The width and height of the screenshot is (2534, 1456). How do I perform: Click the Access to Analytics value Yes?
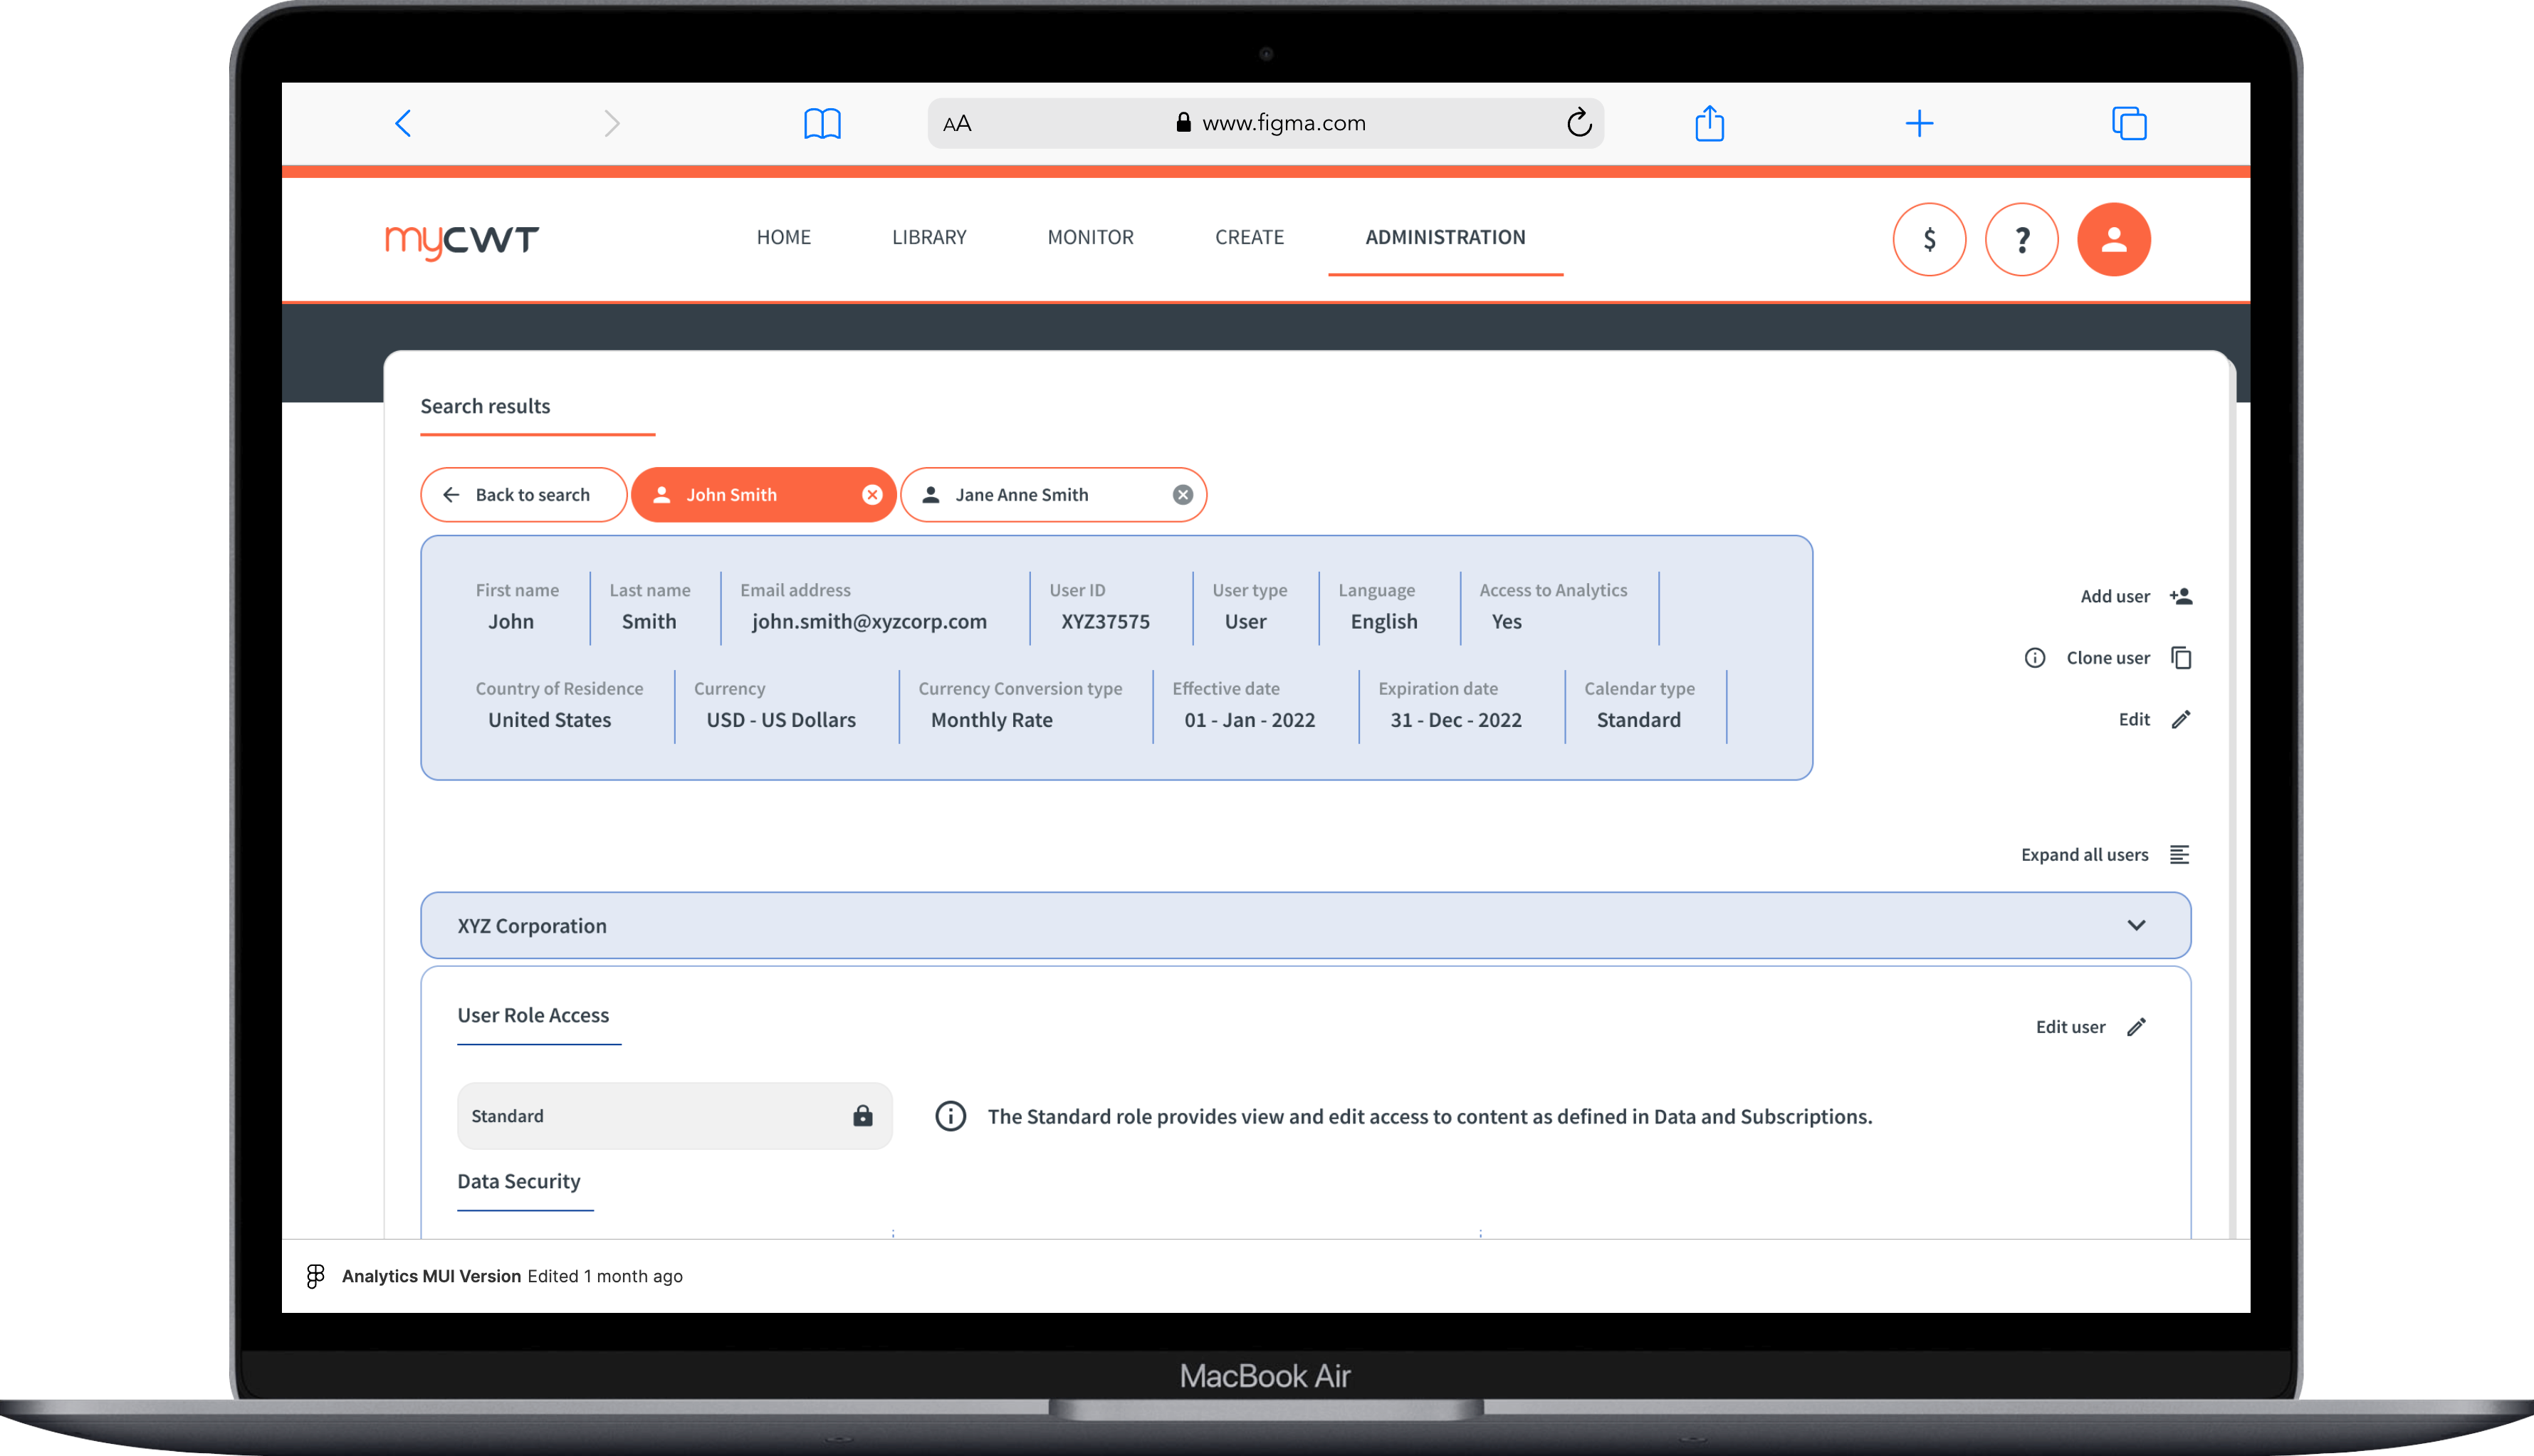[1506, 621]
